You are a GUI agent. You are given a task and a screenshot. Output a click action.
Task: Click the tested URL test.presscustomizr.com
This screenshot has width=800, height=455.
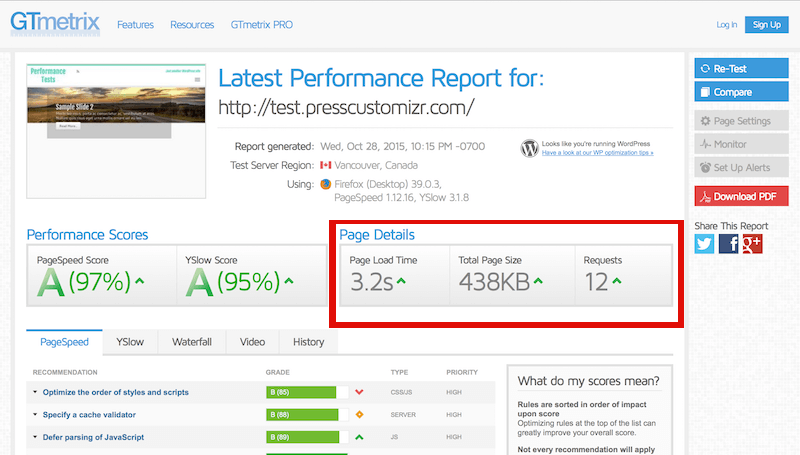[346, 108]
